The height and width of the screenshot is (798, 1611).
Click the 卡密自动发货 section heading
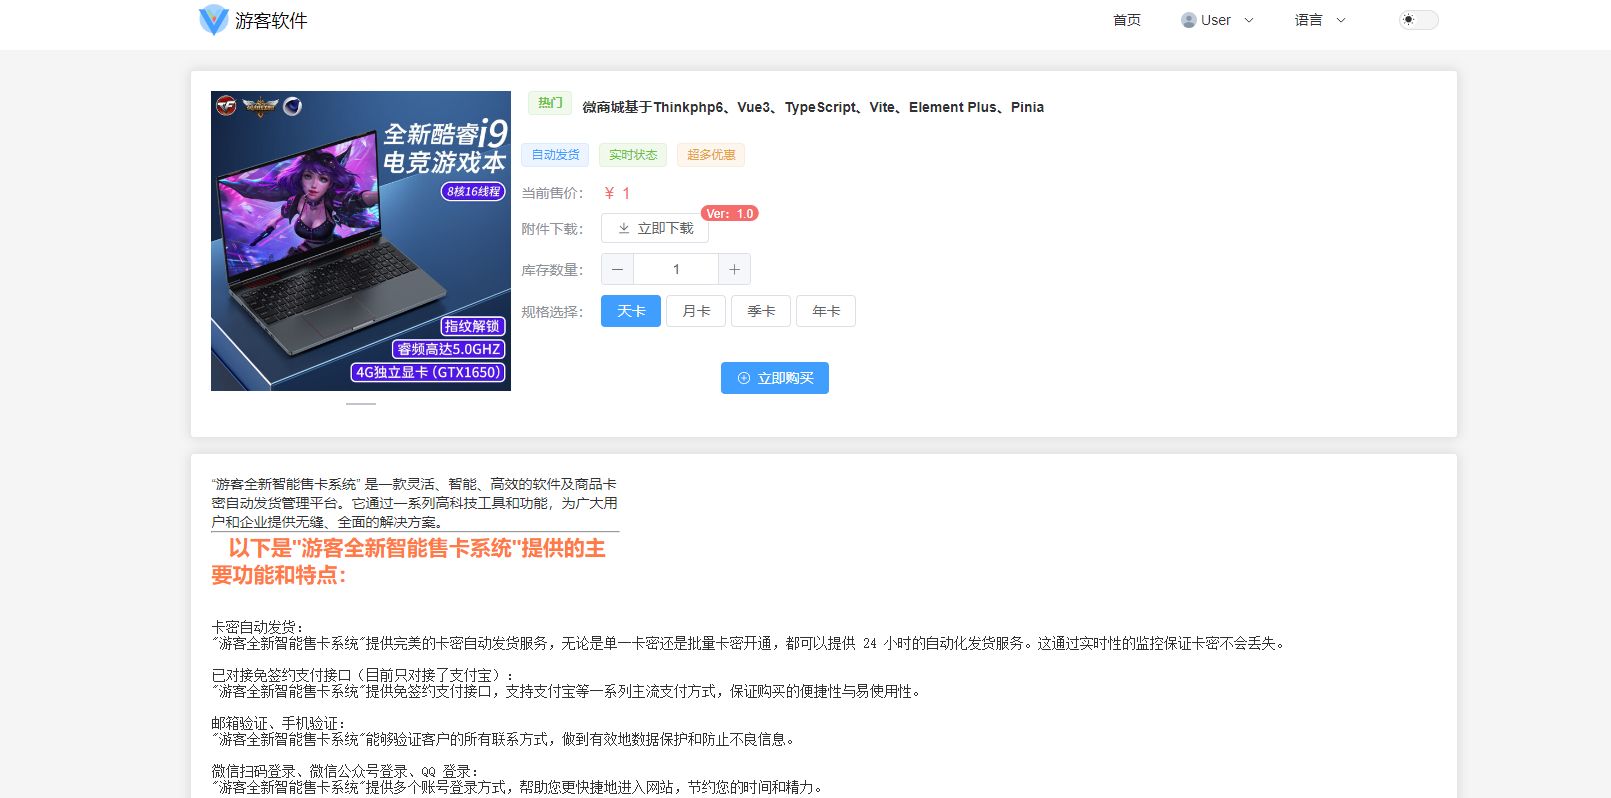(257, 627)
